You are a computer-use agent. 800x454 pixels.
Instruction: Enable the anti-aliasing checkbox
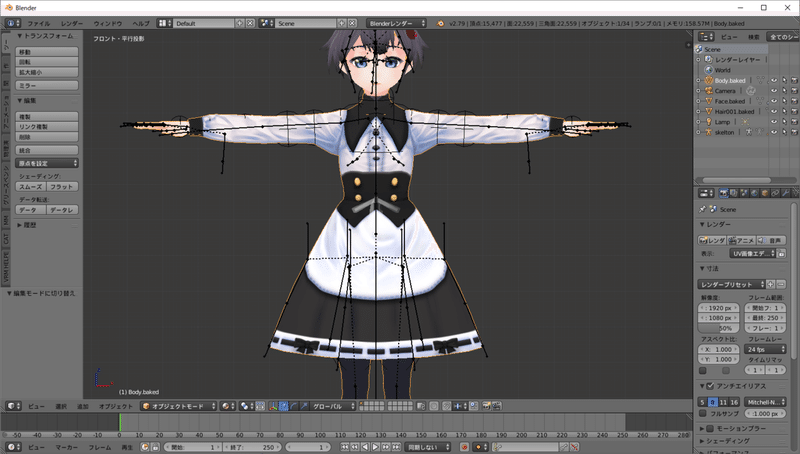point(710,386)
